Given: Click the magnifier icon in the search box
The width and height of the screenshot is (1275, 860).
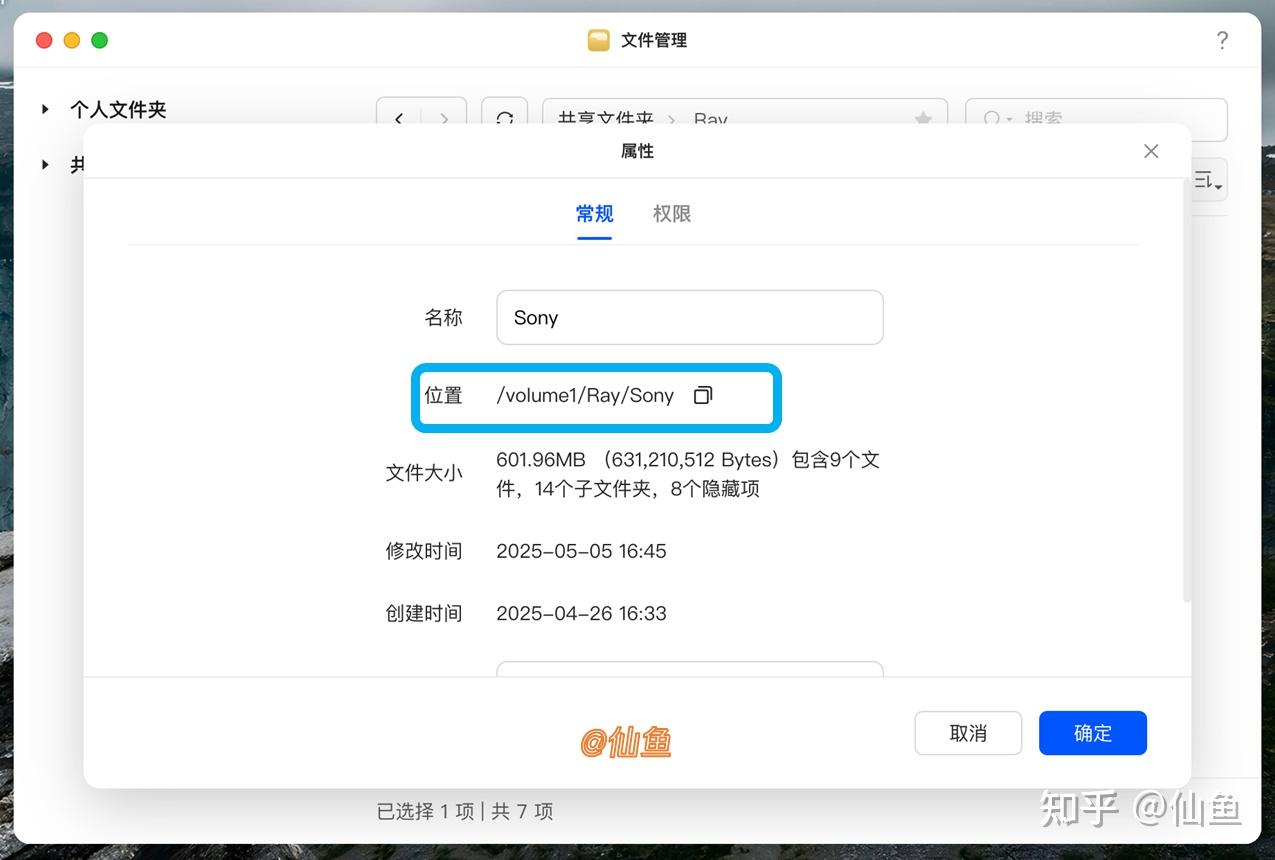Looking at the screenshot, I should click(991, 119).
